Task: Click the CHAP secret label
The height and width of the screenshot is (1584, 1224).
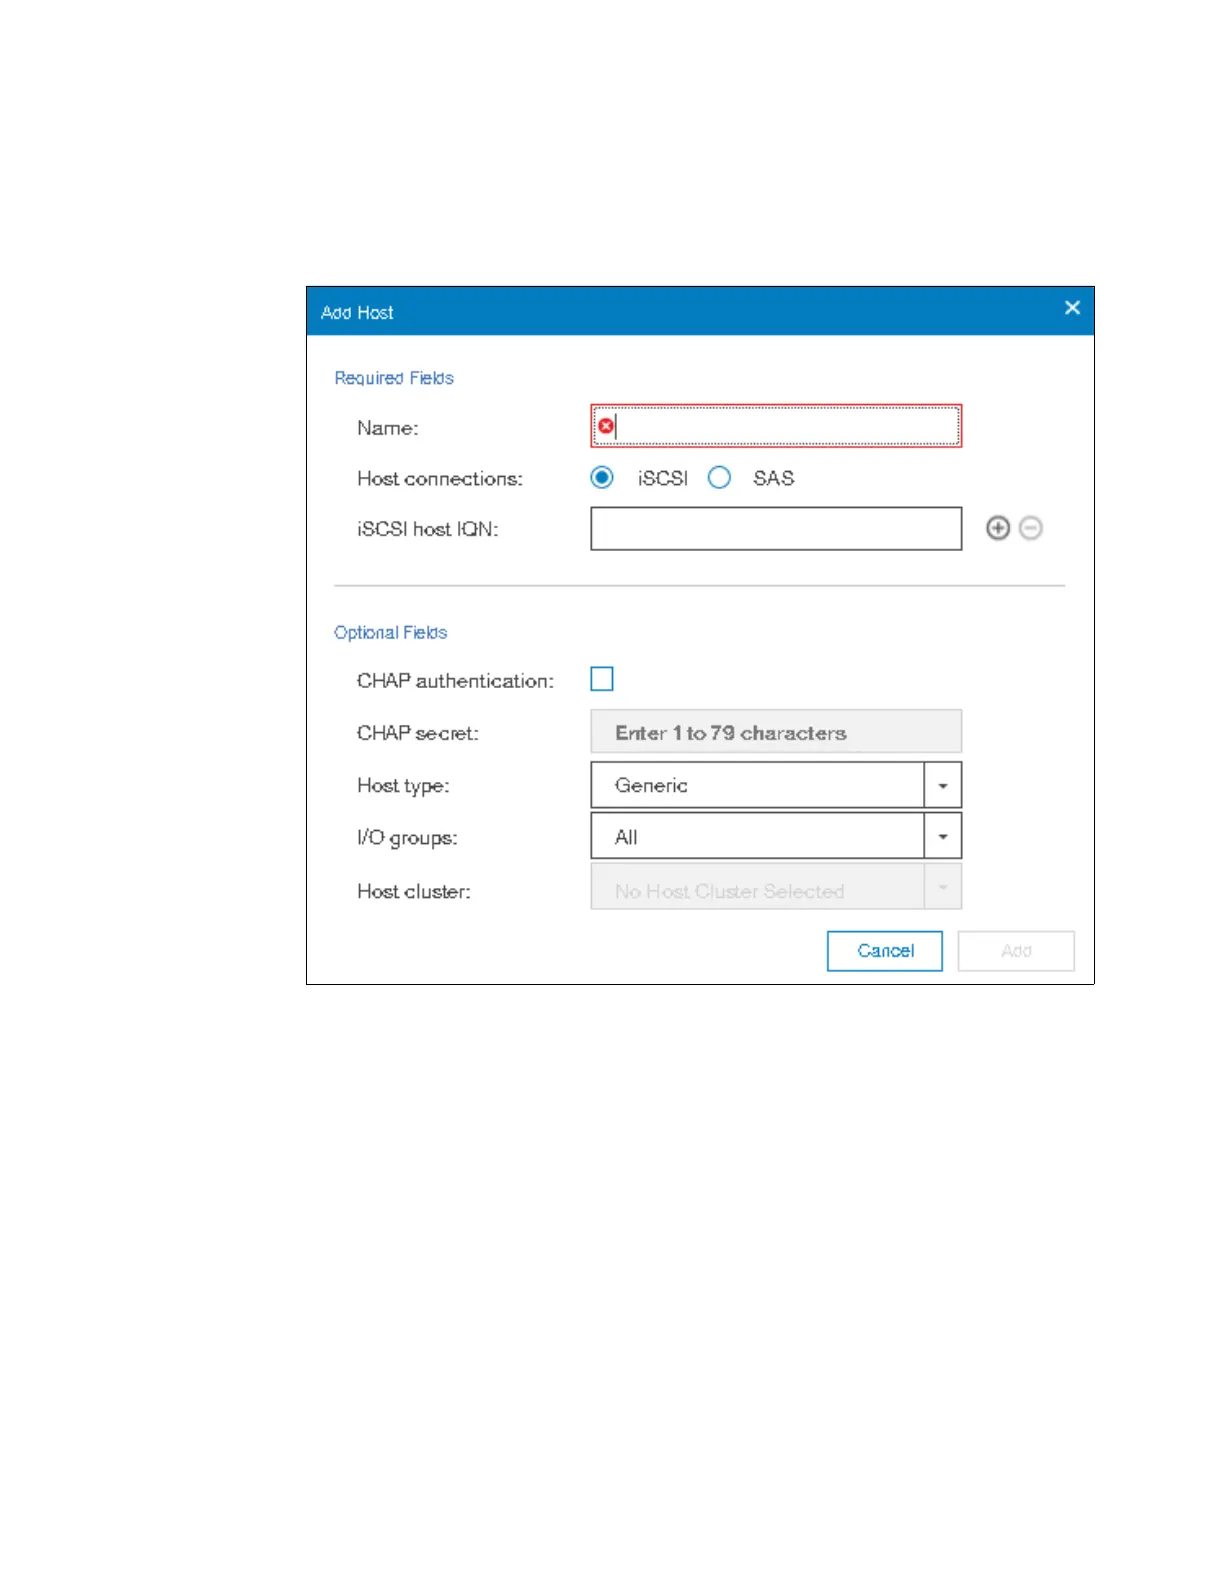Action: (418, 733)
